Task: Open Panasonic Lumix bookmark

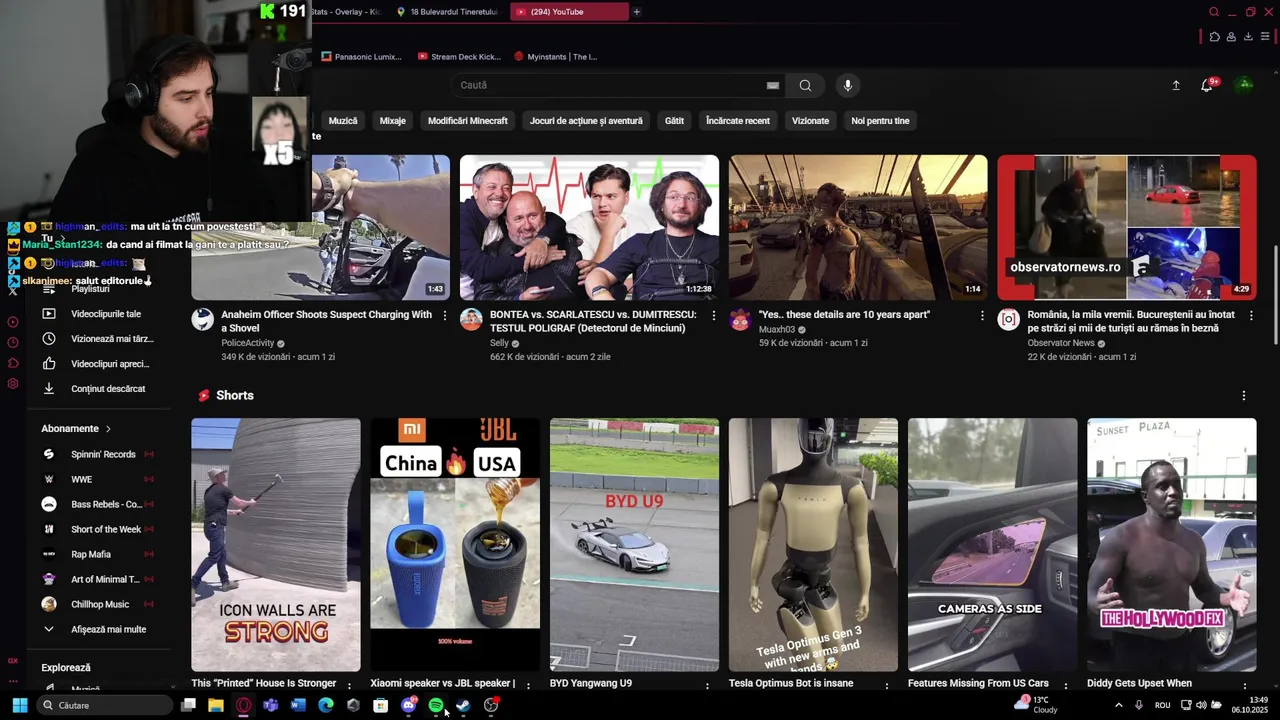Action: click(x=361, y=57)
